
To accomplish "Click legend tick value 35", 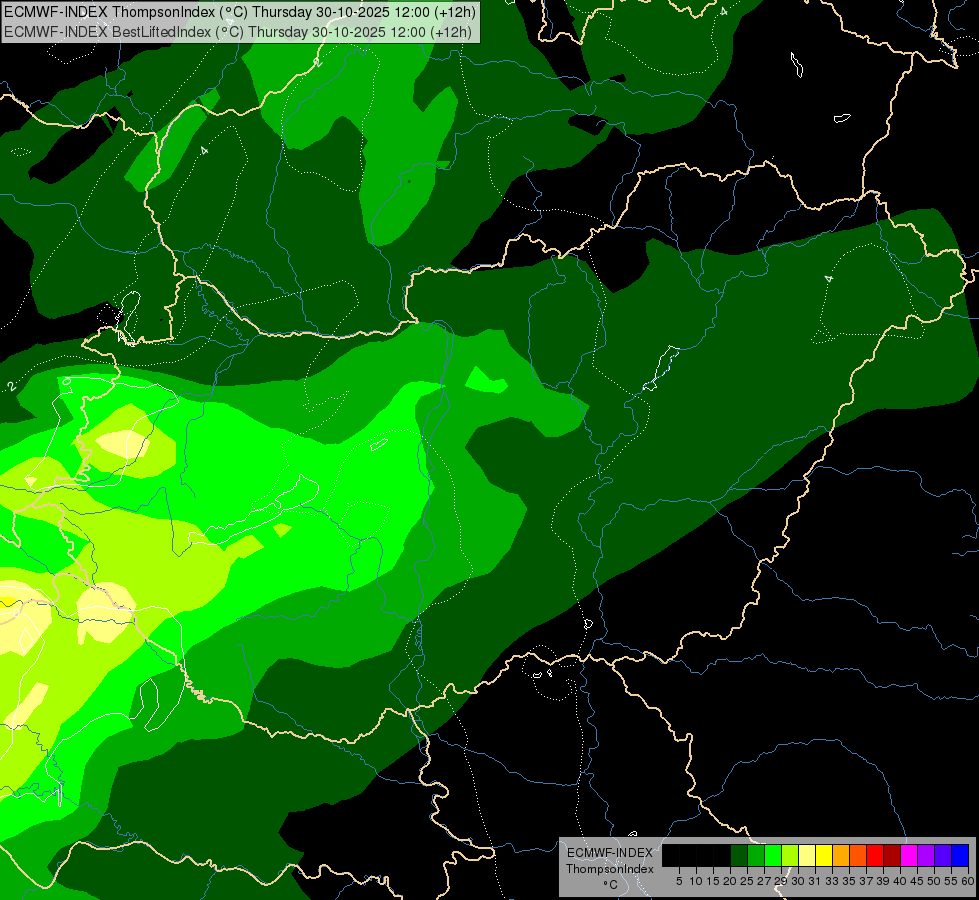I will [x=849, y=881].
